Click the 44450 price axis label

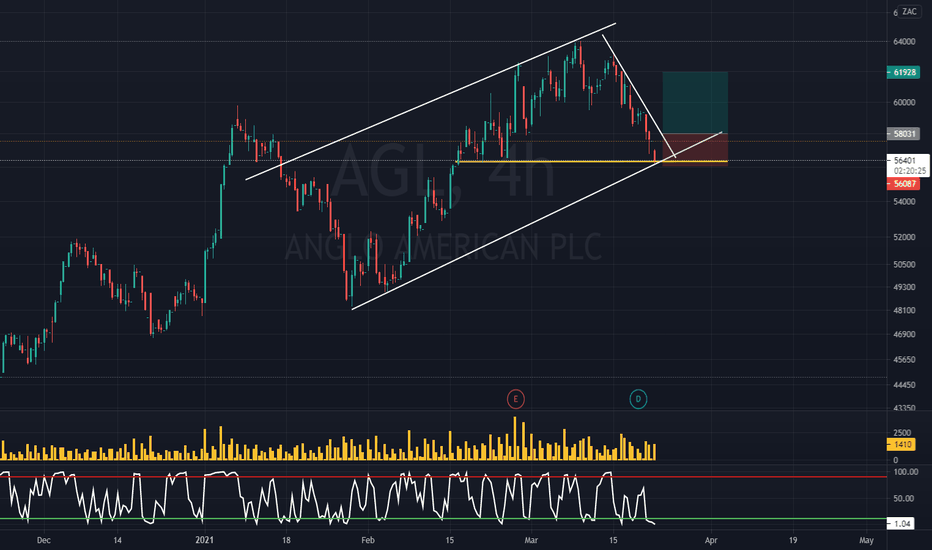904,385
